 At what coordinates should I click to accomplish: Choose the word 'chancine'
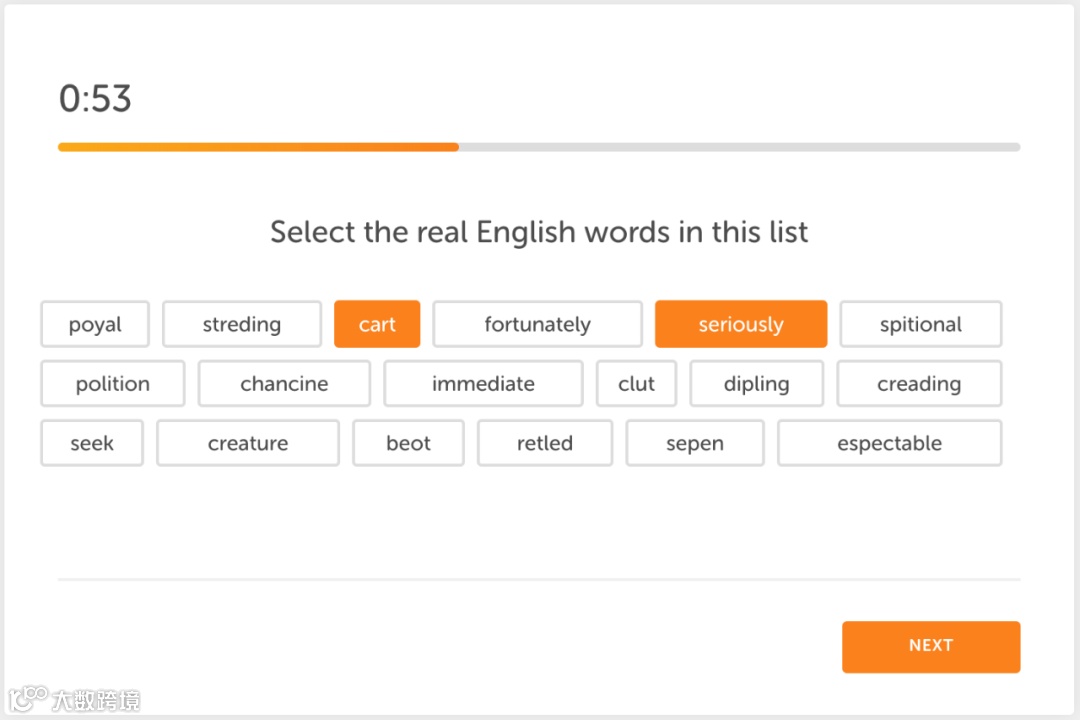[x=284, y=384]
